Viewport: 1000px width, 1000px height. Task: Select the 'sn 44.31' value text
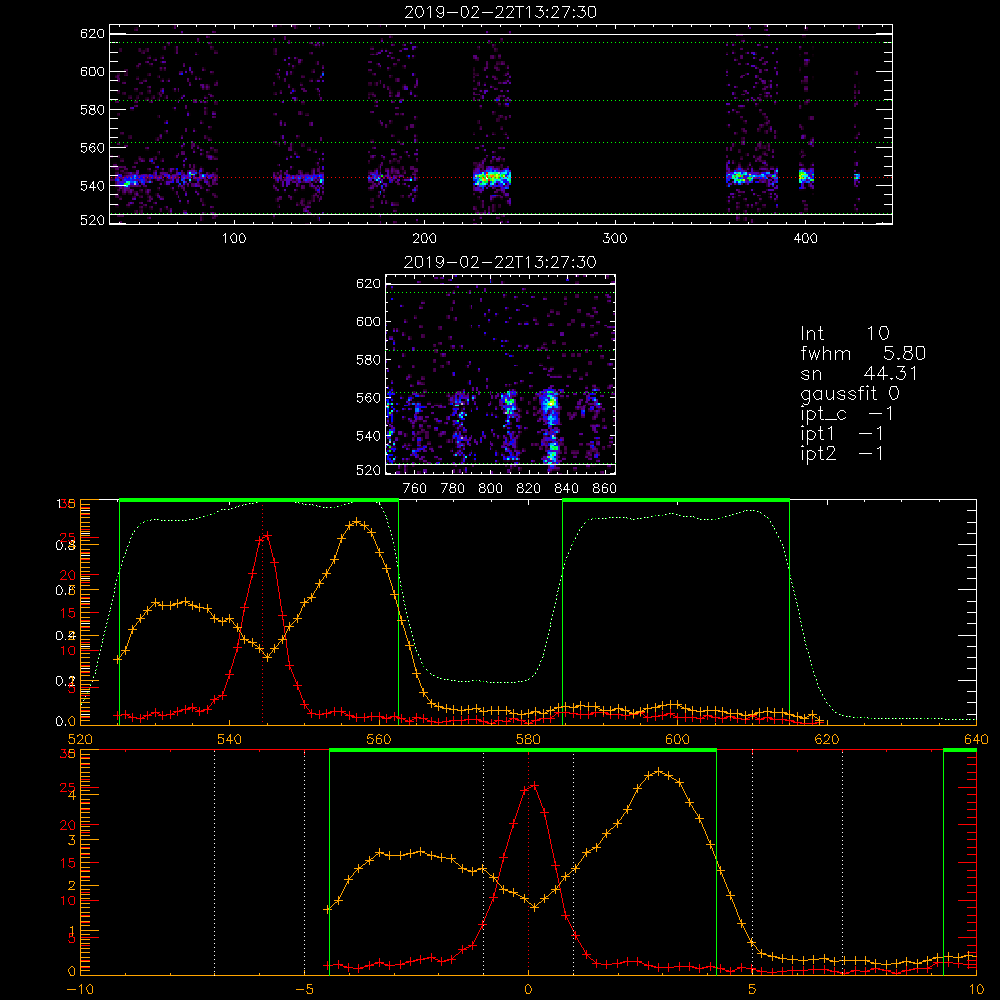point(859,373)
